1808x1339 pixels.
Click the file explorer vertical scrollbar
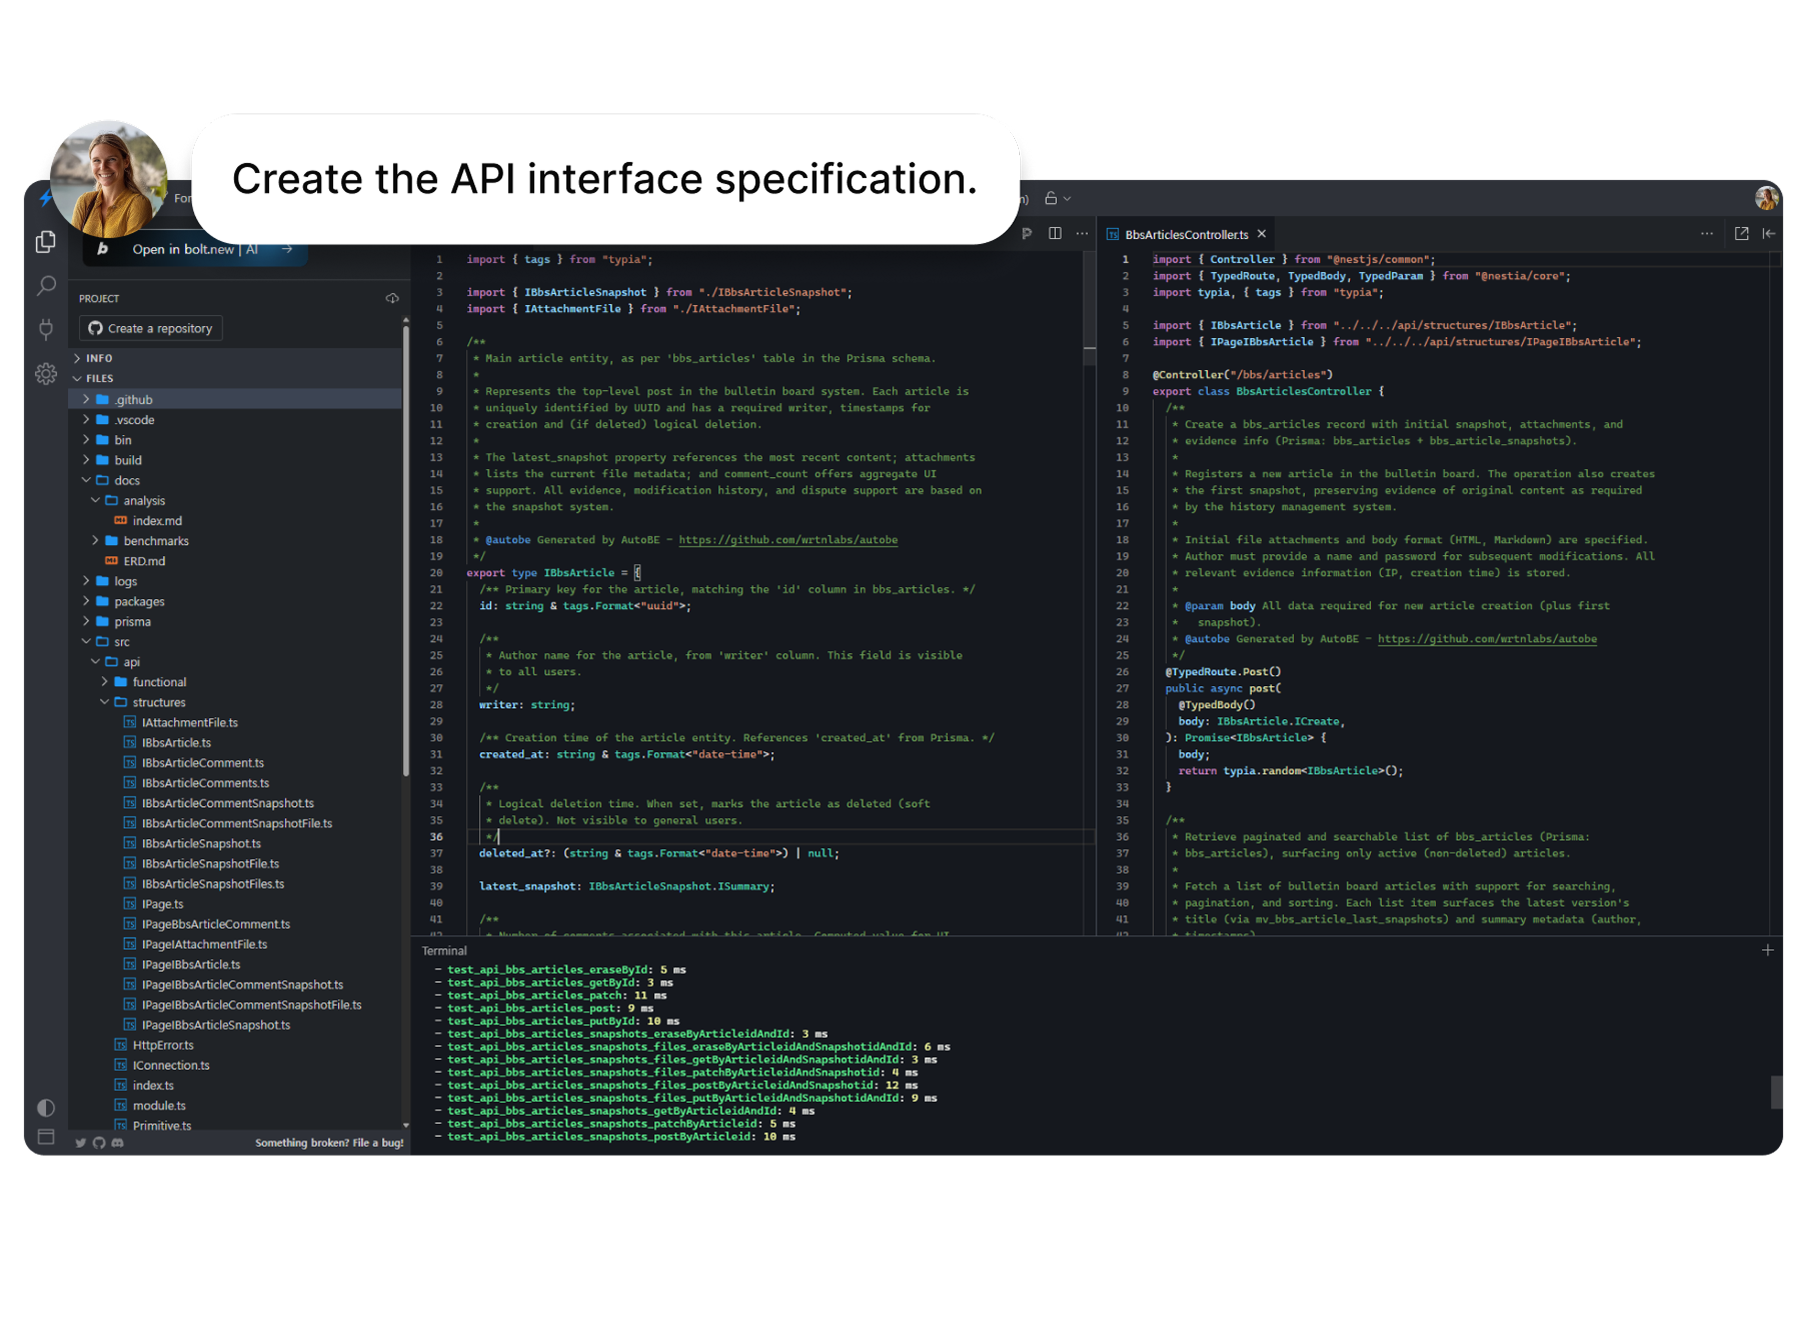(405, 550)
